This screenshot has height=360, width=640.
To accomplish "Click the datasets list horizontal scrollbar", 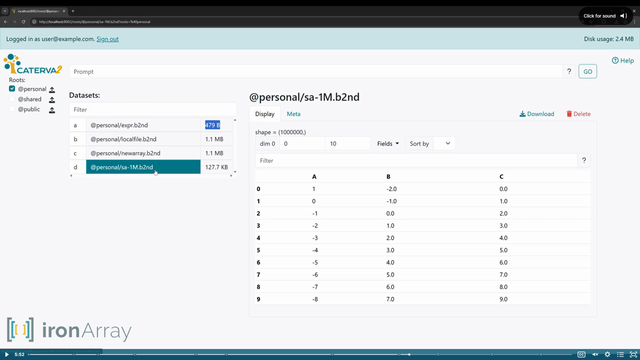I will [151, 176].
